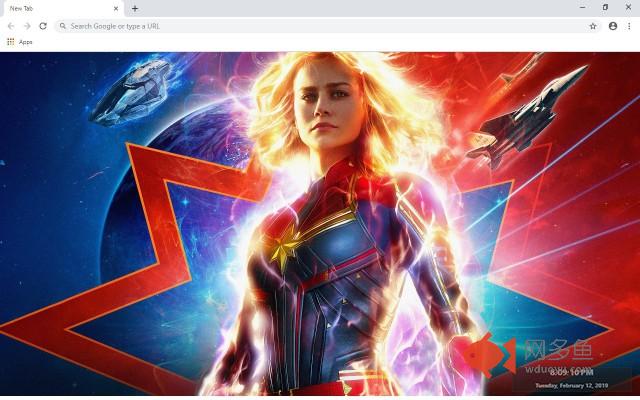640x400 pixels.
Task: Click the search magnifier in address bar
Action: (62, 26)
